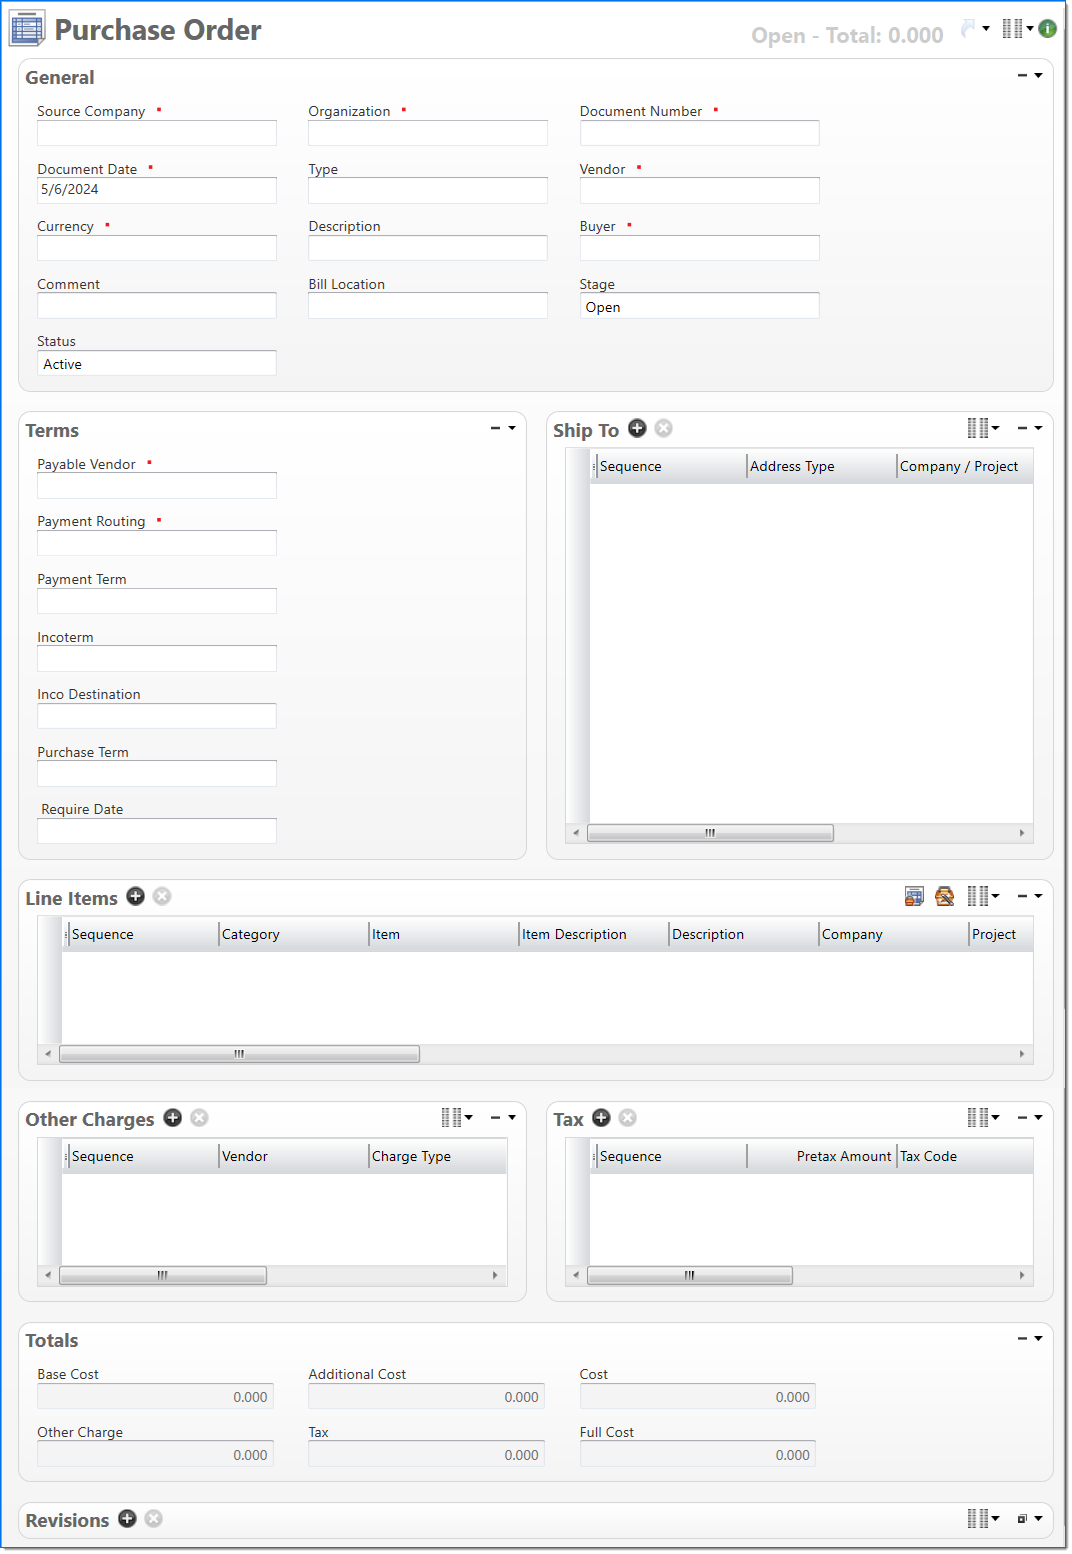Click the Sequence column header in Tax grid
1072x1554 pixels.
pos(630,1156)
